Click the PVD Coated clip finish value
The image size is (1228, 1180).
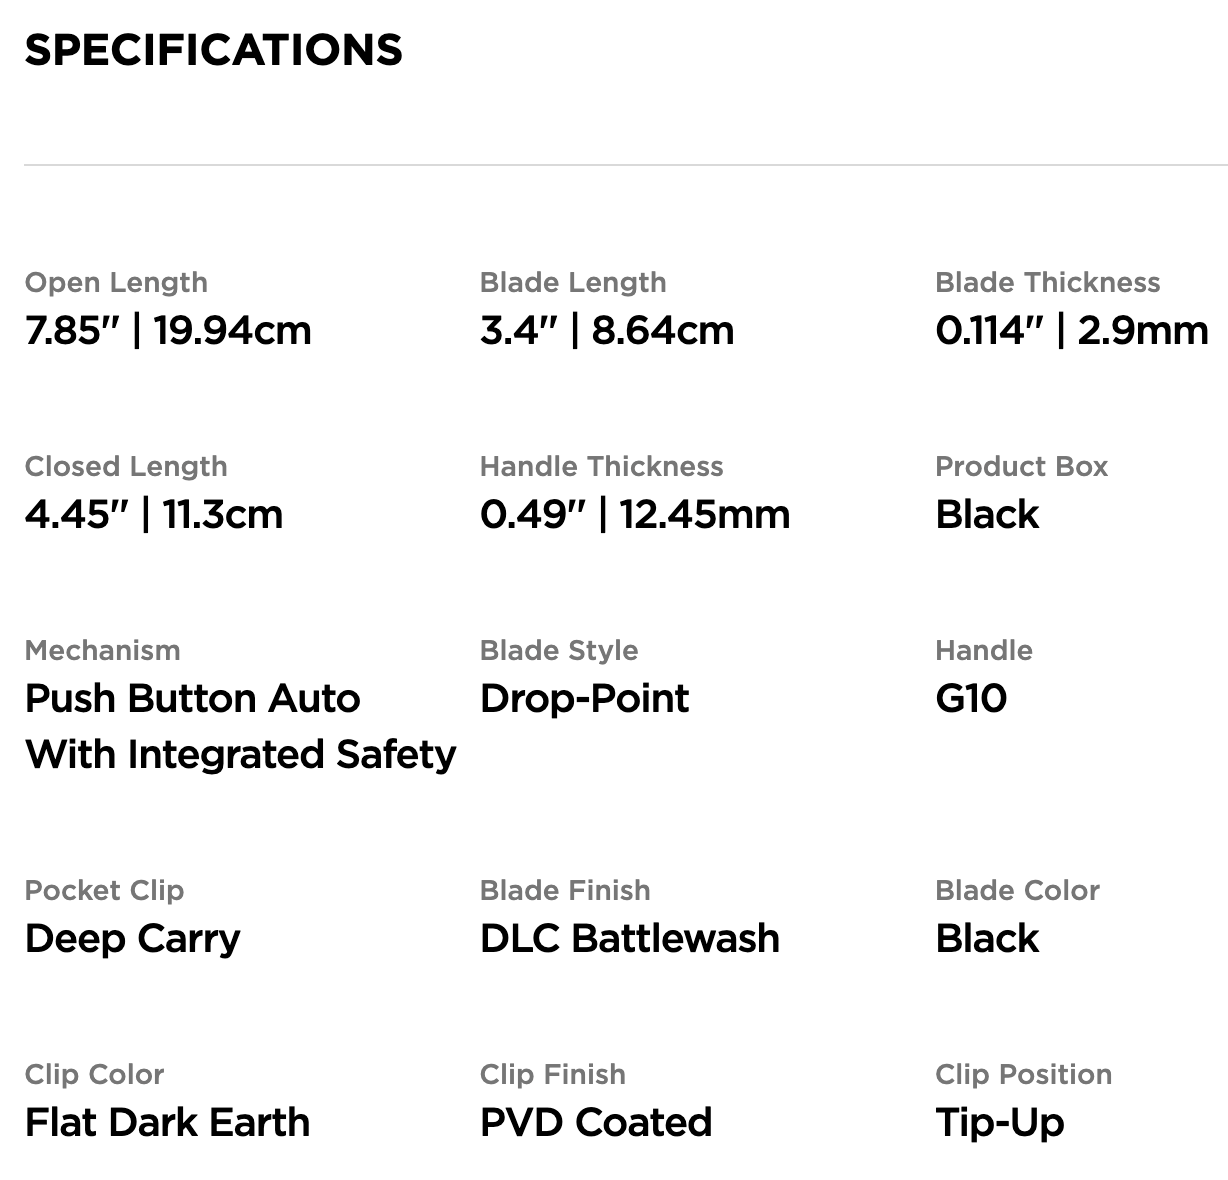(596, 1123)
